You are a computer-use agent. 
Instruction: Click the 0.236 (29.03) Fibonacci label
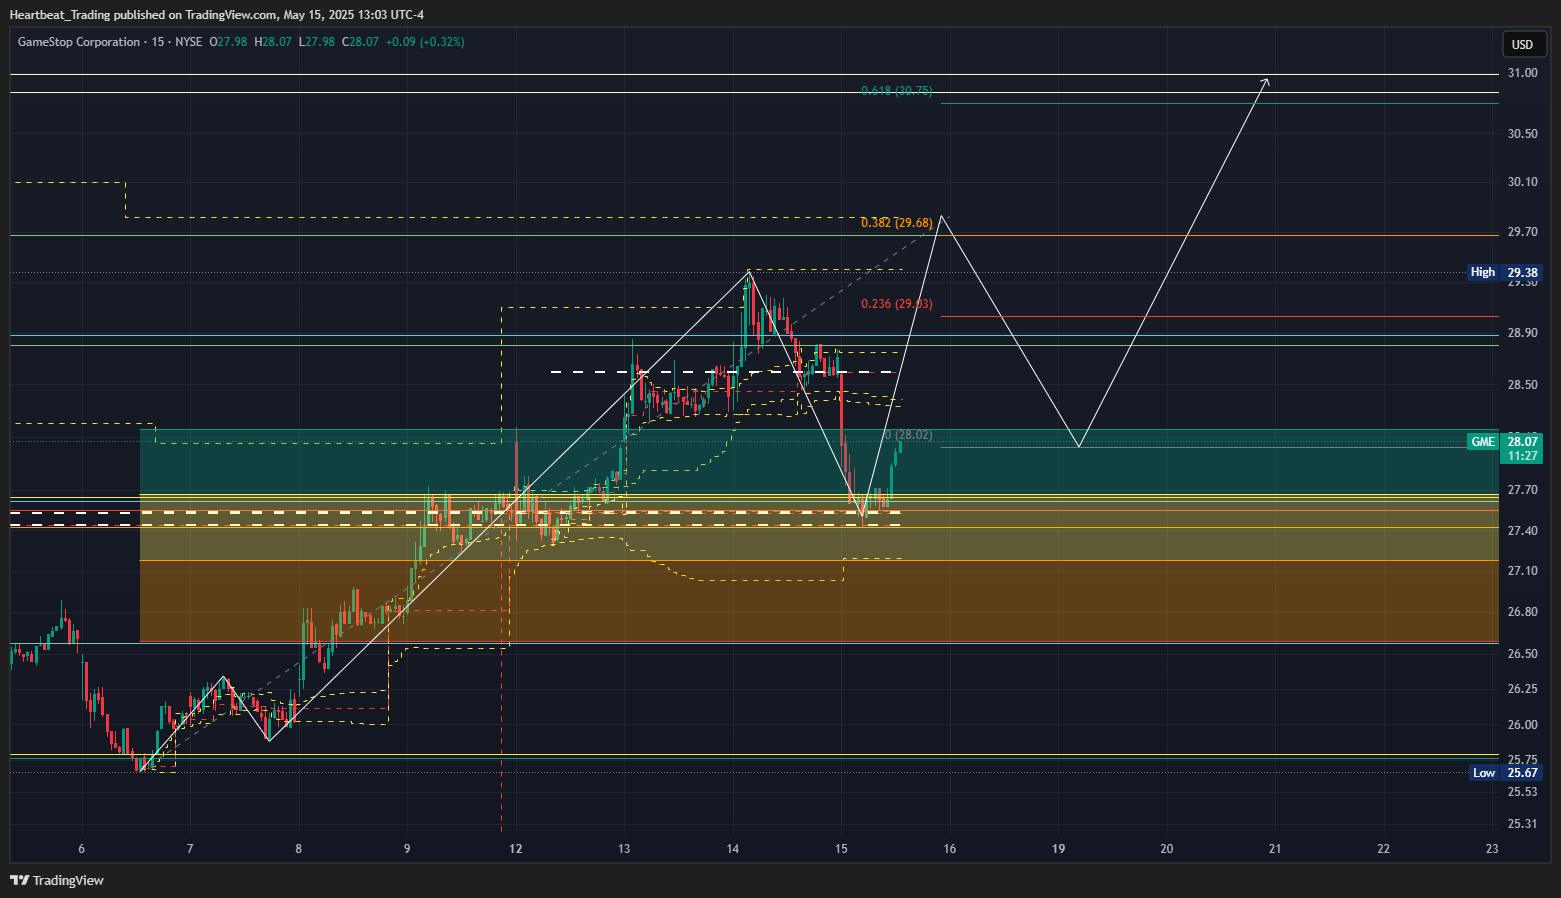[x=897, y=304]
